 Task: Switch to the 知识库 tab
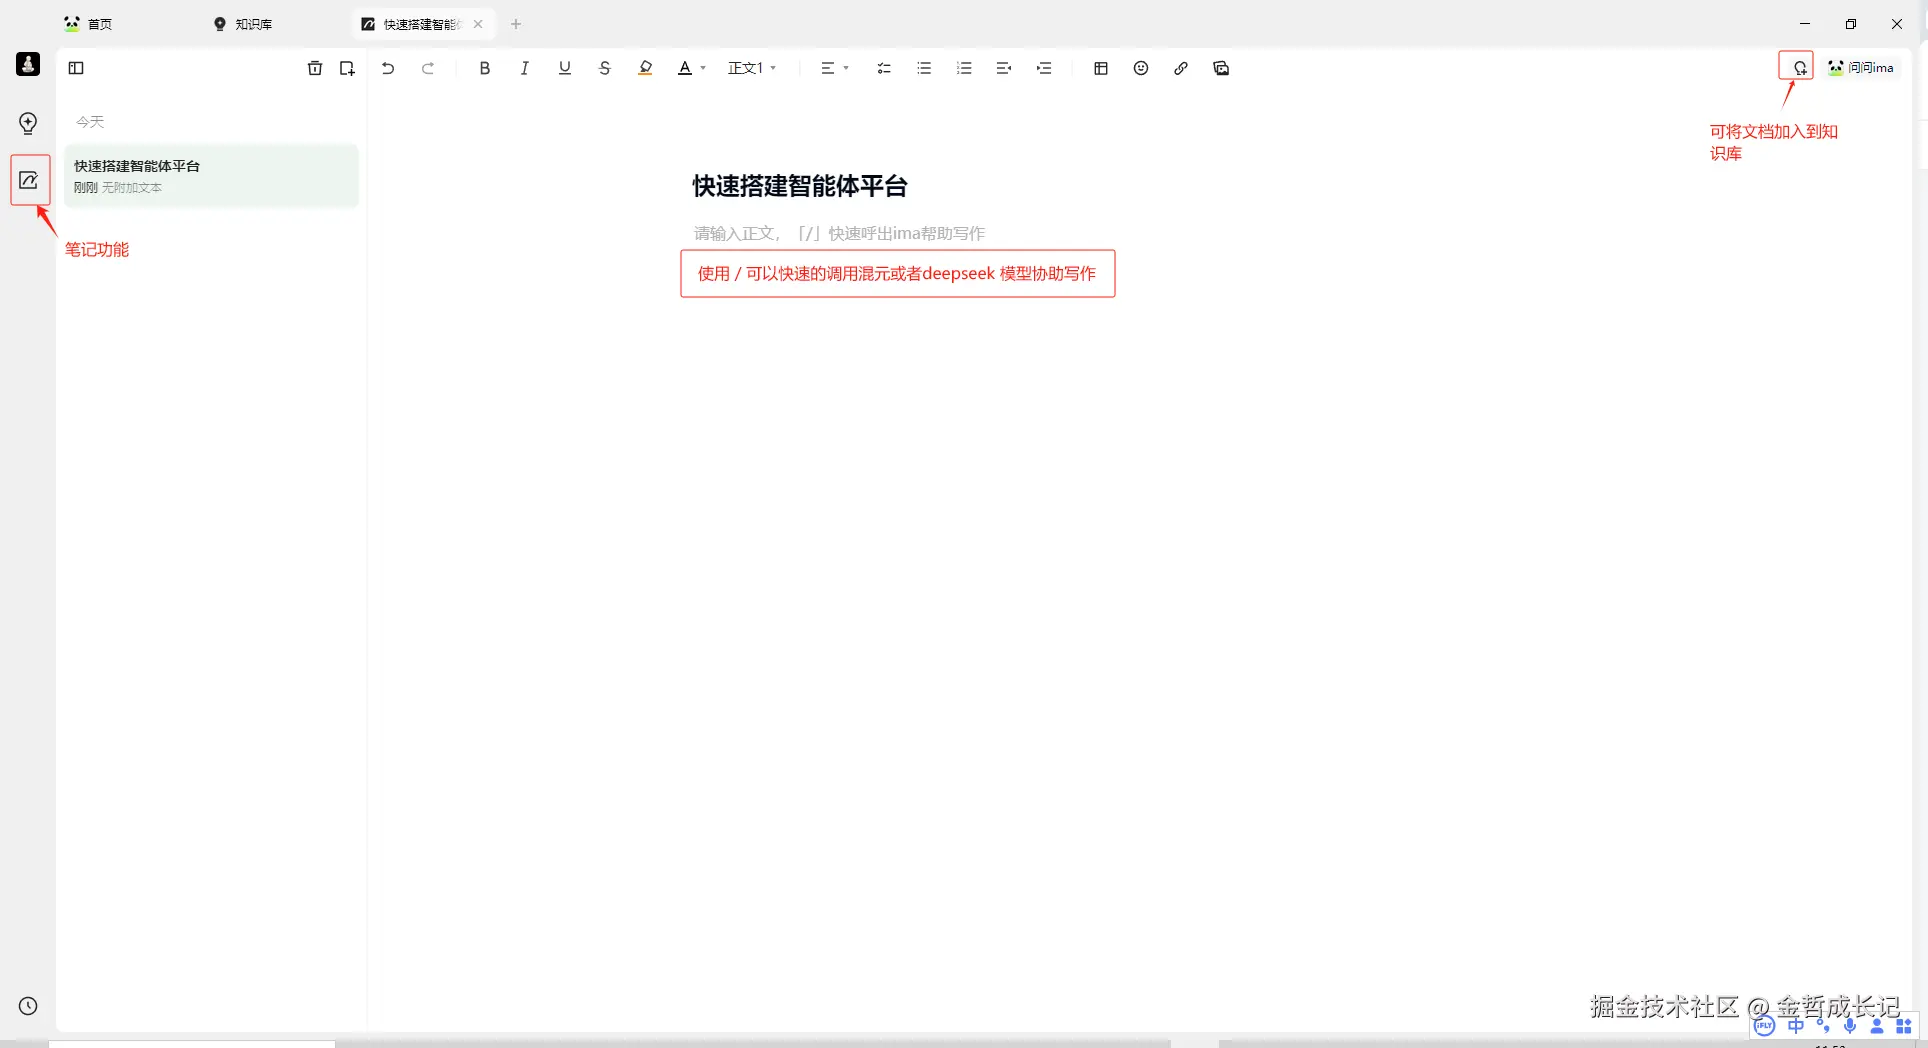(x=243, y=24)
